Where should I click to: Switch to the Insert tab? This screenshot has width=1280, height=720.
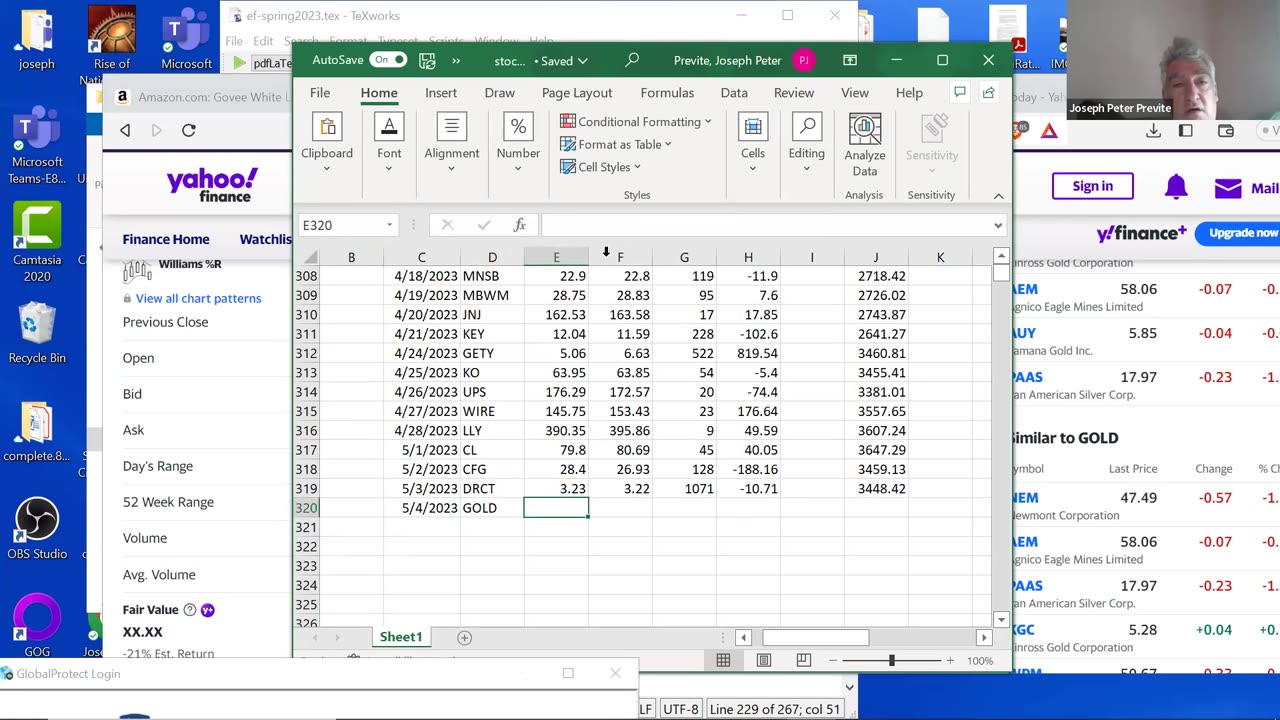(x=441, y=92)
